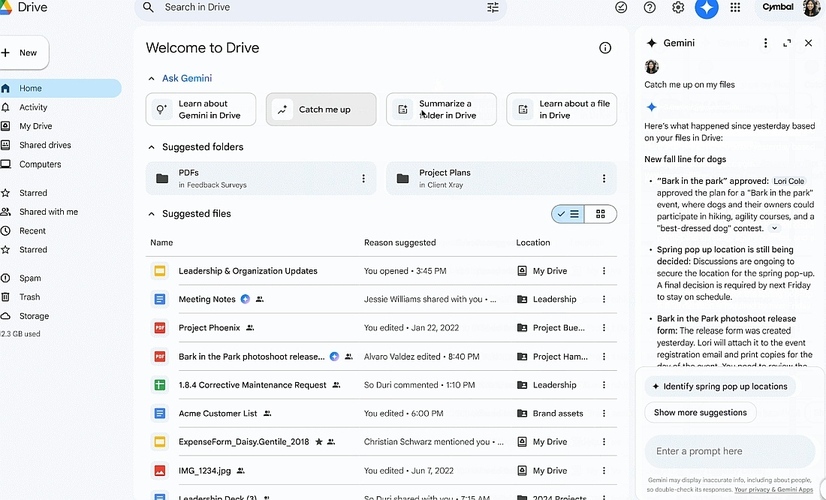Go to Home in sidebar
The width and height of the screenshot is (826, 500).
click(x=60, y=89)
